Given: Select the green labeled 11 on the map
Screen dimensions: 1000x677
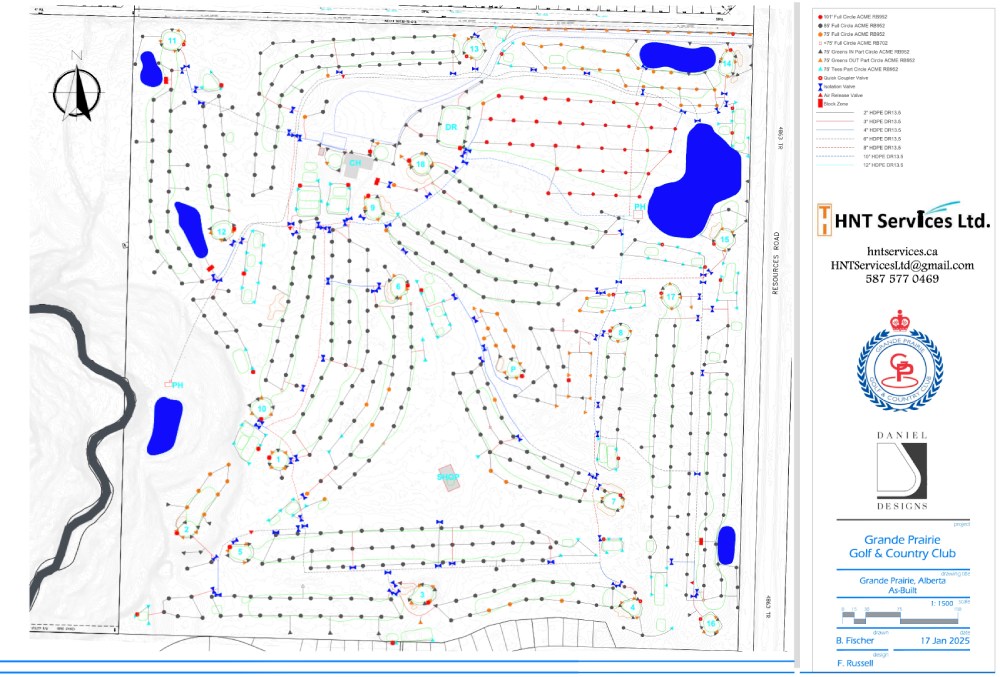Looking at the screenshot, I should point(172,41).
